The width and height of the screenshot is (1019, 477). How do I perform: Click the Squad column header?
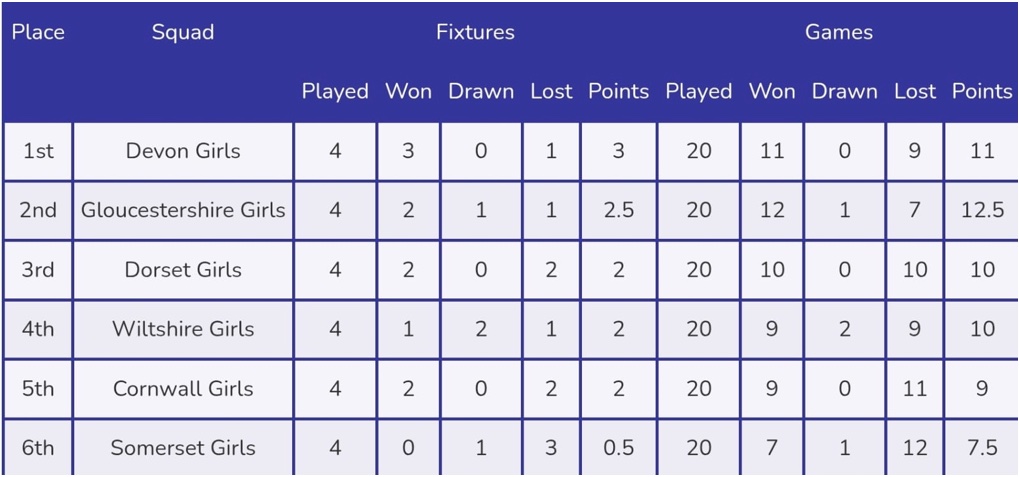click(x=183, y=32)
